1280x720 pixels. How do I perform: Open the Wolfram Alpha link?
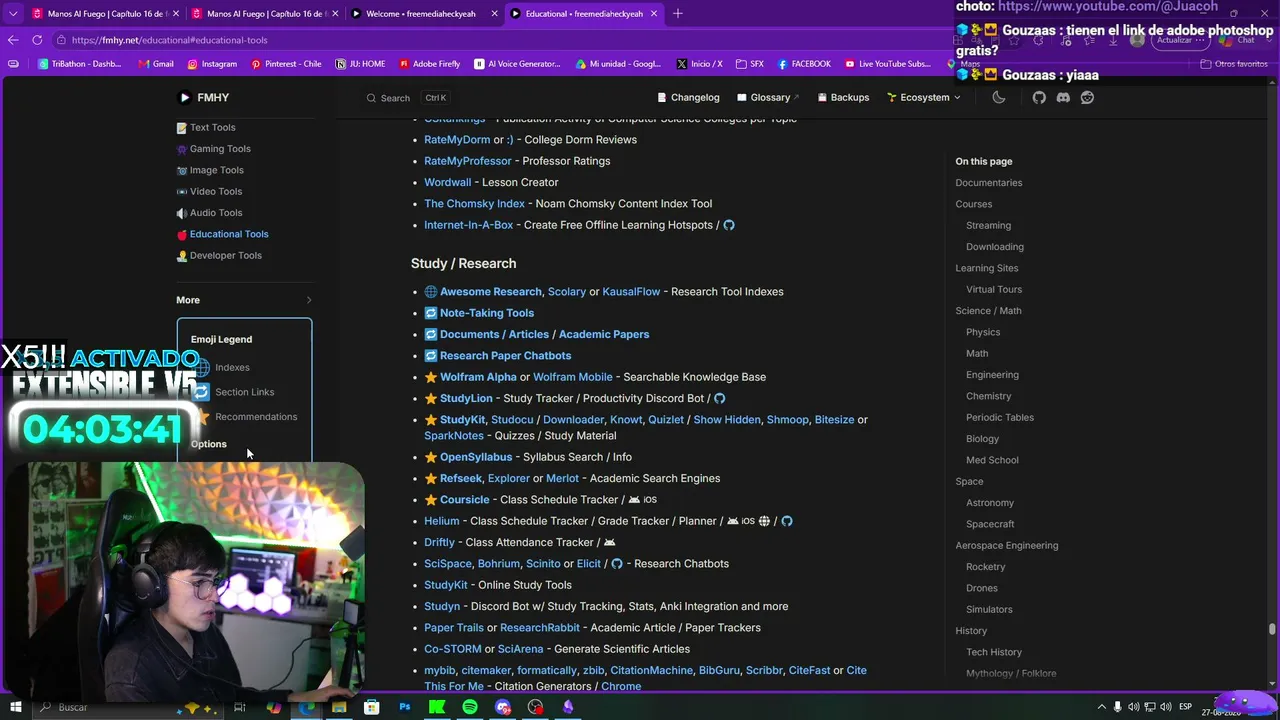[x=478, y=377]
